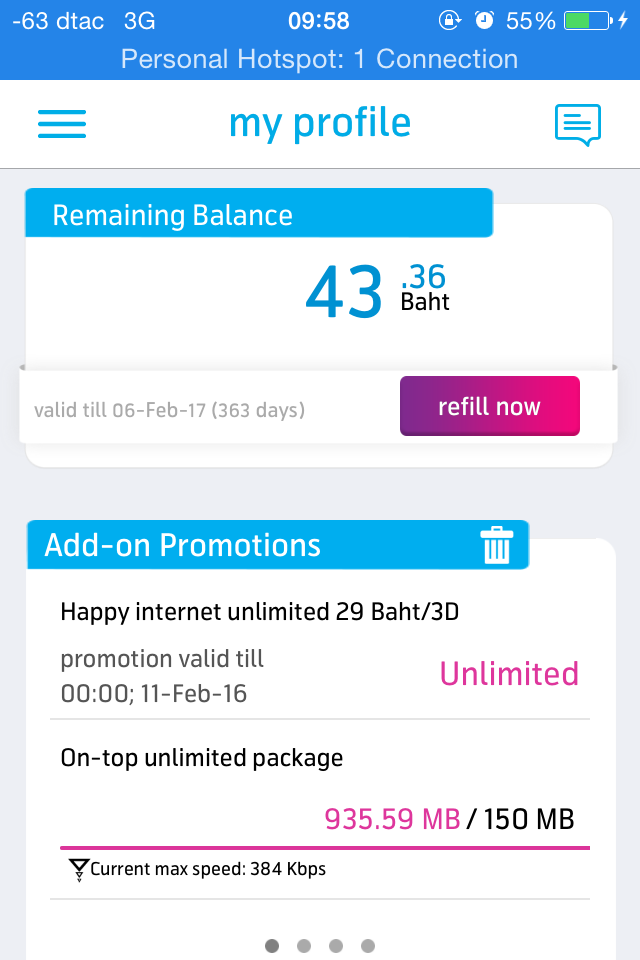Switch to the second page dot
Viewport: 640px width, 960px height.
tap(304, 946)
